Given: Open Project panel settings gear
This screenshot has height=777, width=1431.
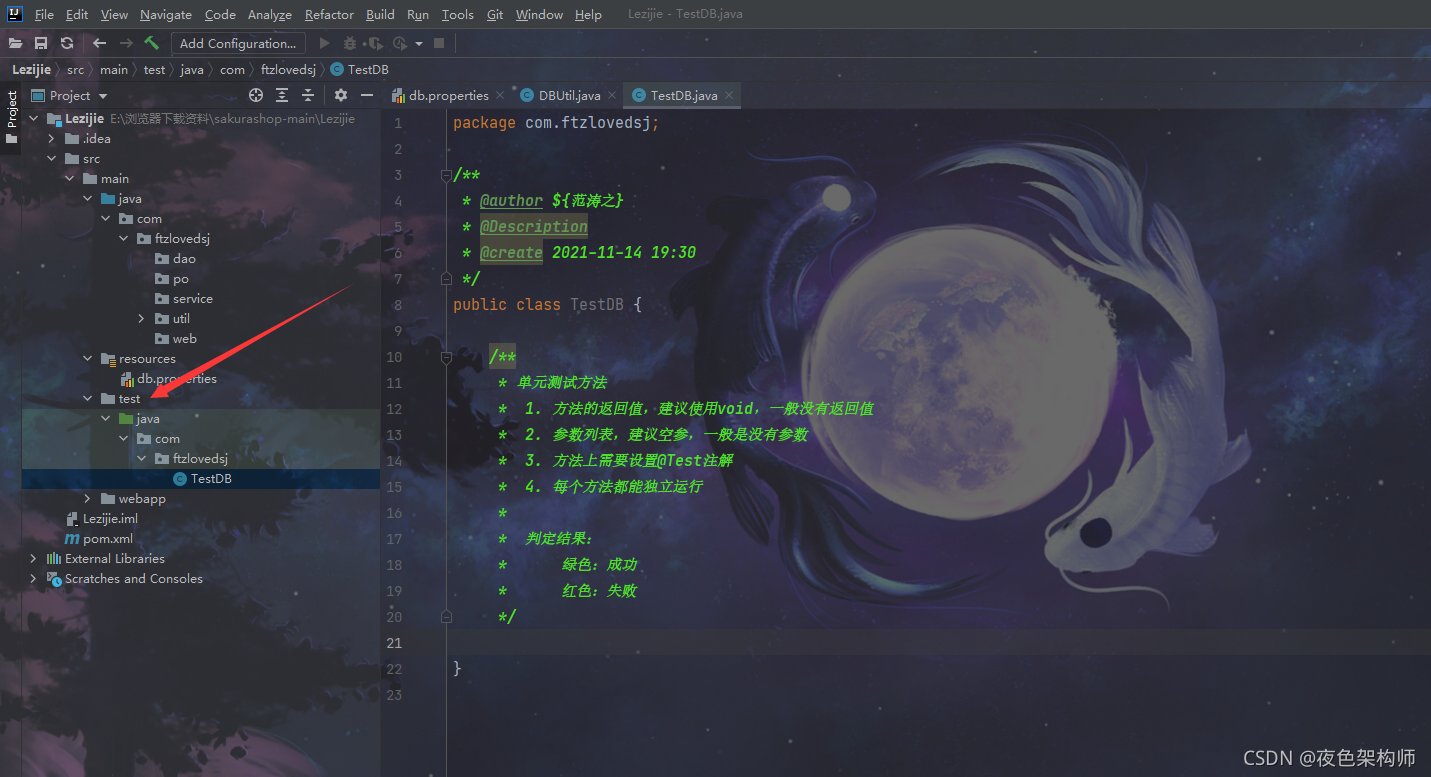Looking at the screenshot, I should (341, 95).
